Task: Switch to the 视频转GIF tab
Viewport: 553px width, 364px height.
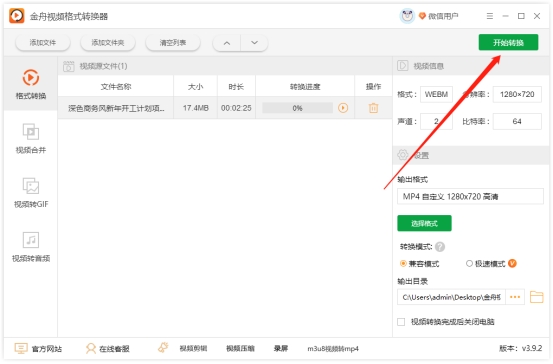Action: tap(31, 193)
